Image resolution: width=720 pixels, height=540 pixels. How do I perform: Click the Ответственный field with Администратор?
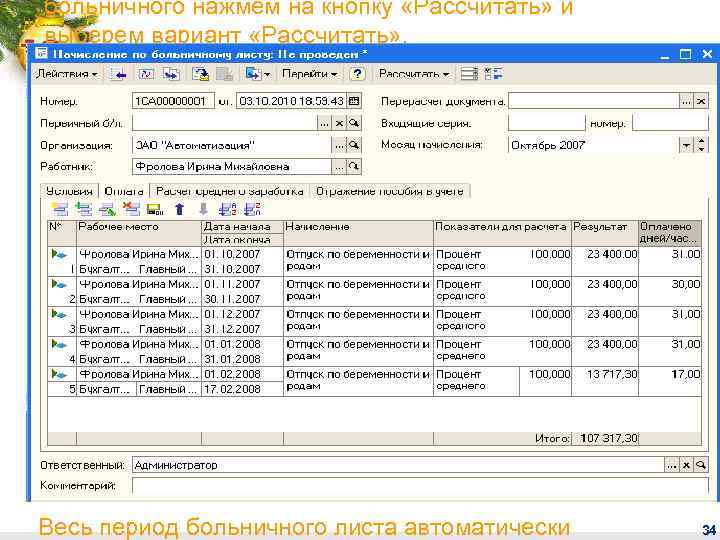point(398,465)
